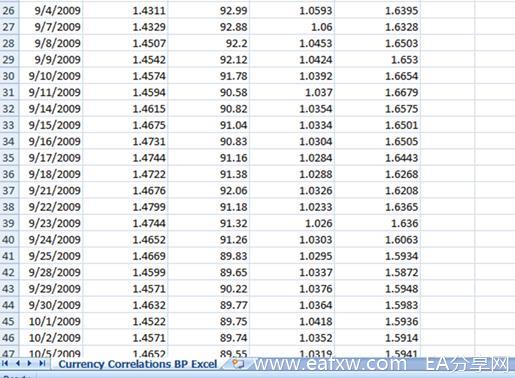Select cell containing value 1.5872
Image resolution: width=515 pixels, height=378 pixels.
[378, 272]
